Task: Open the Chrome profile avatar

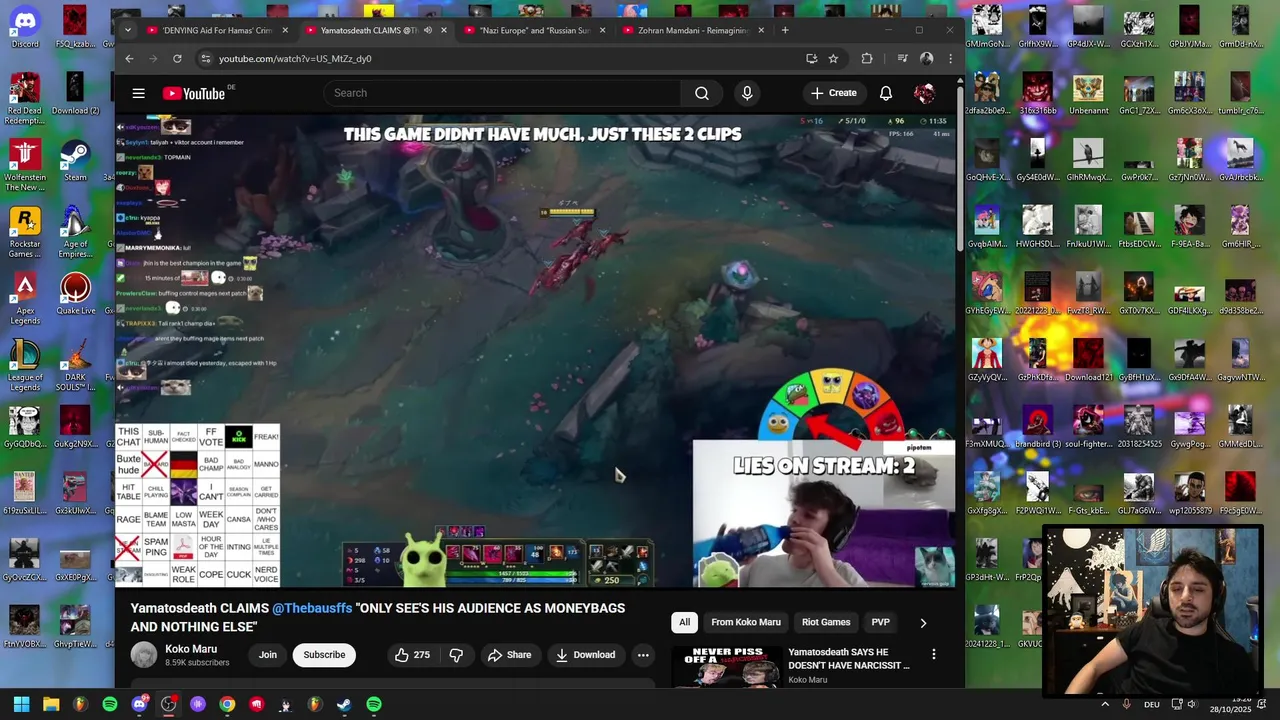Action: click(926, 59)
